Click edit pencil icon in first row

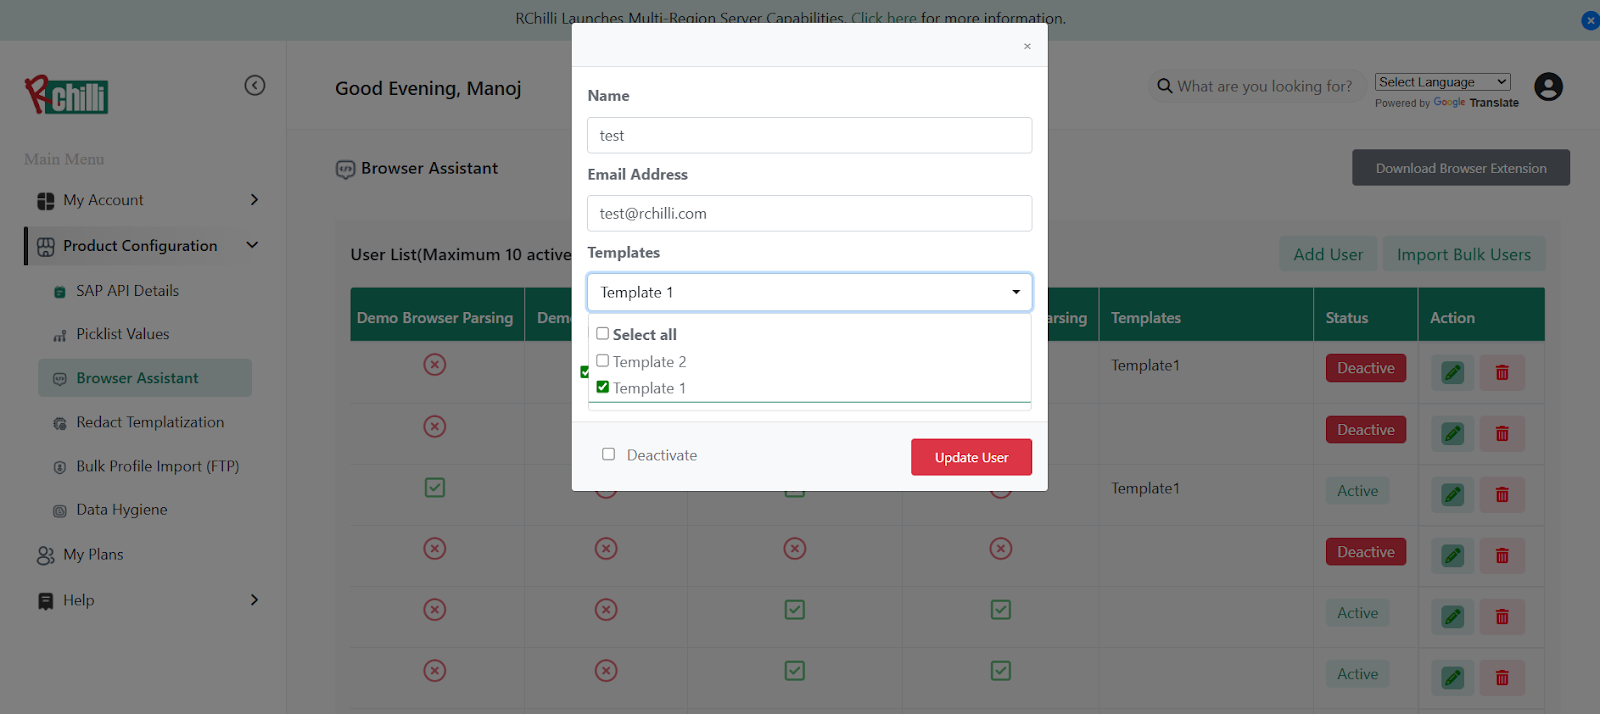[1452, 373]
